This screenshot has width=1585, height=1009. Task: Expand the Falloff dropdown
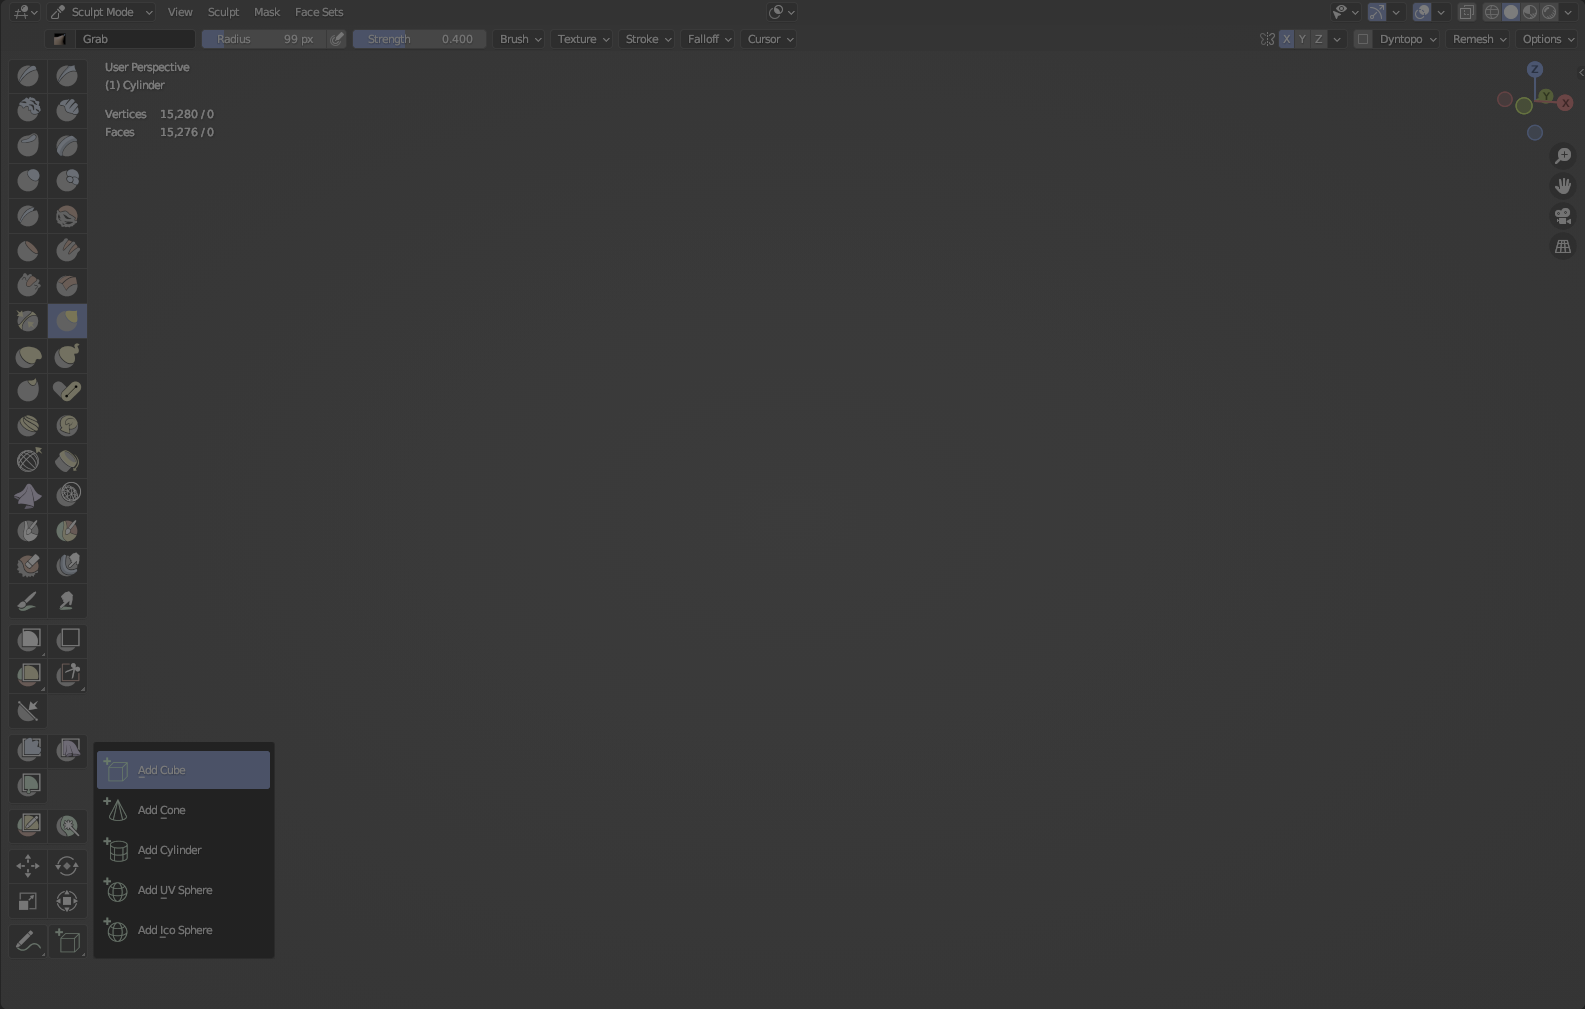709,39
